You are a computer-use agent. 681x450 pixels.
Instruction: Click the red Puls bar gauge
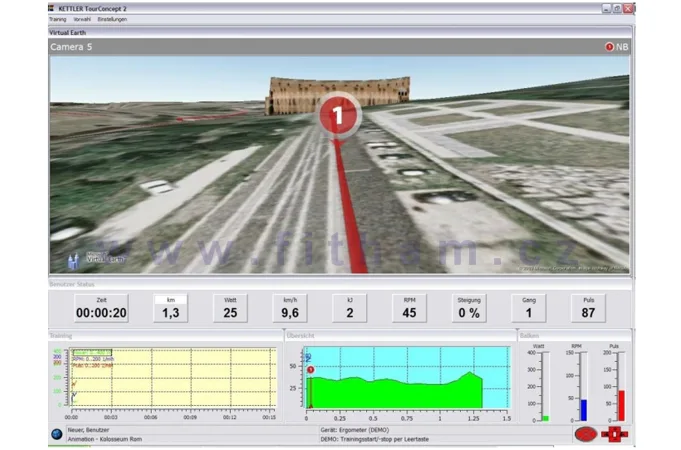pos(621,404)
